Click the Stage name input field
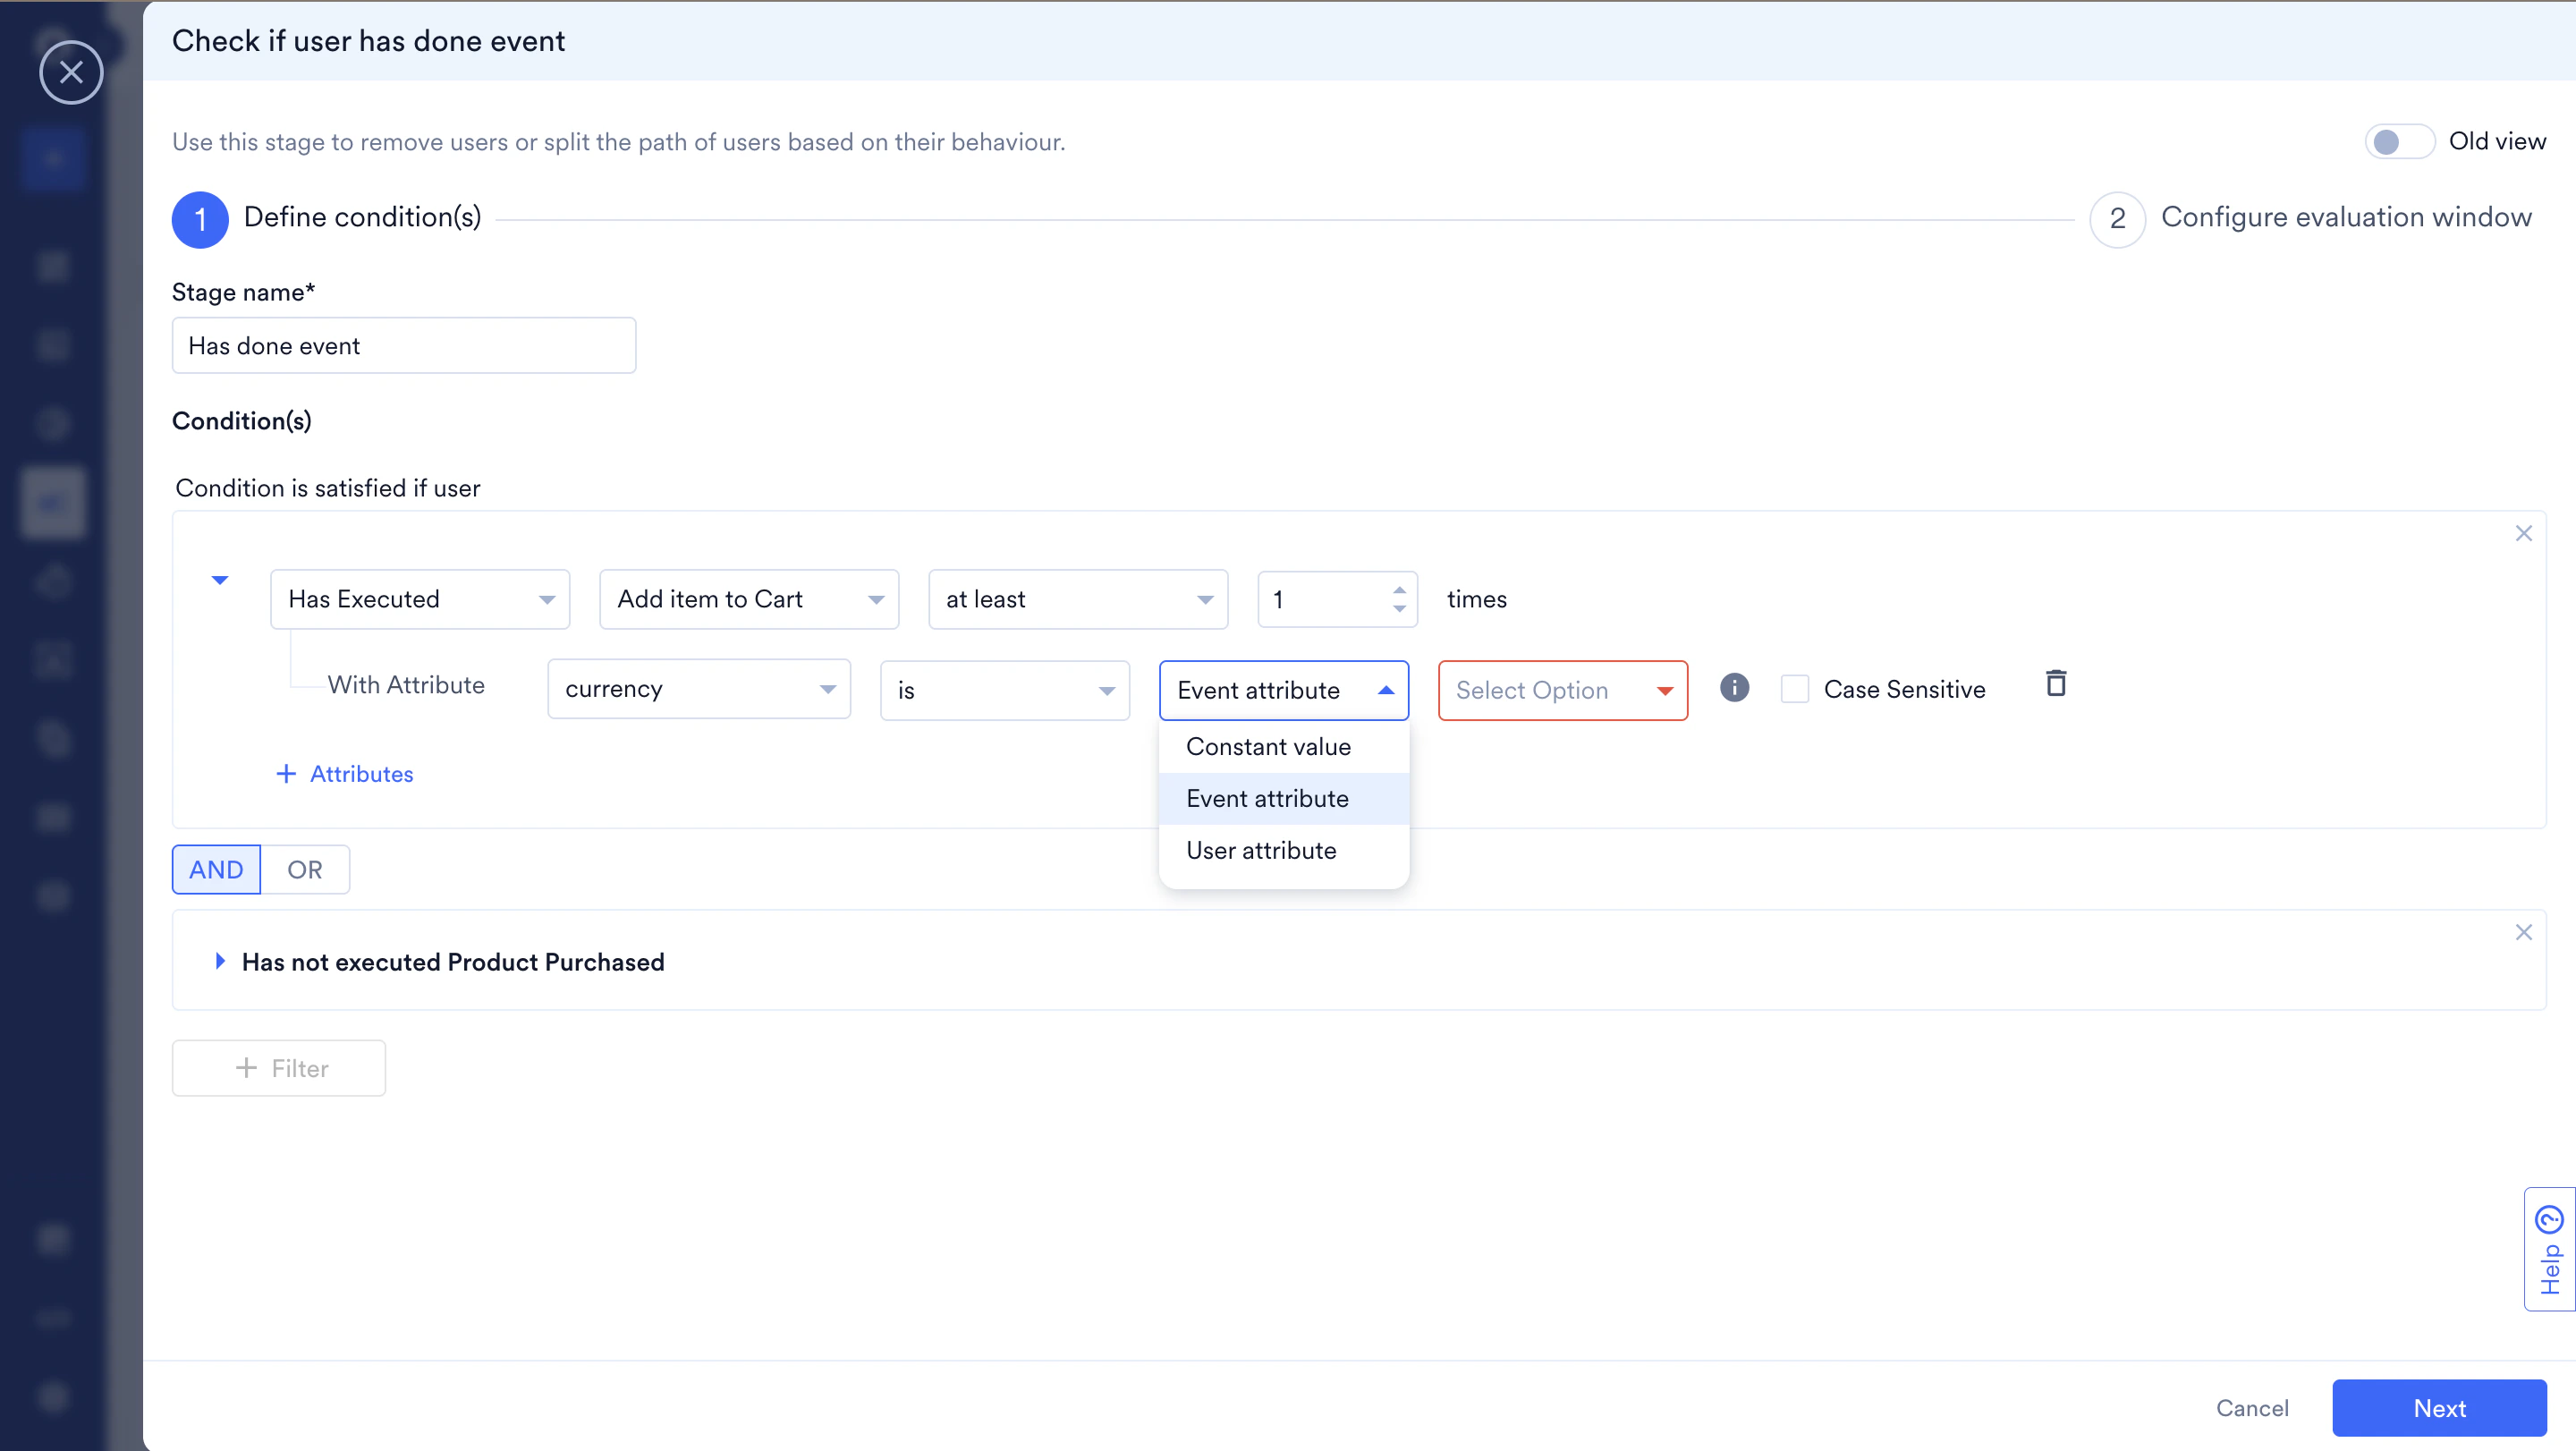The width and height of the screenshot is (2576, 1451). (x=403, y=346)
